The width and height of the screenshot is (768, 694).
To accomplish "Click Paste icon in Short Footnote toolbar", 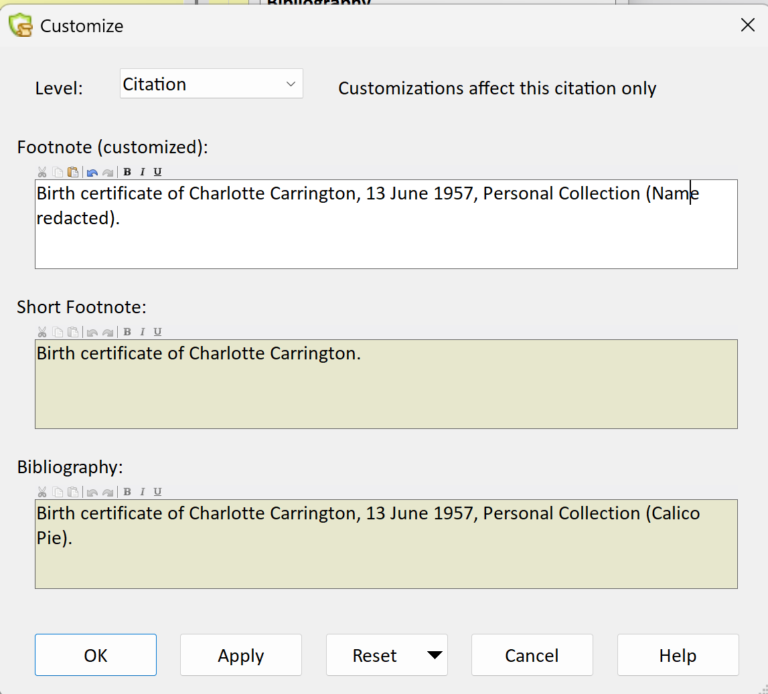I will pyautogui.click(x=73, y=332).
